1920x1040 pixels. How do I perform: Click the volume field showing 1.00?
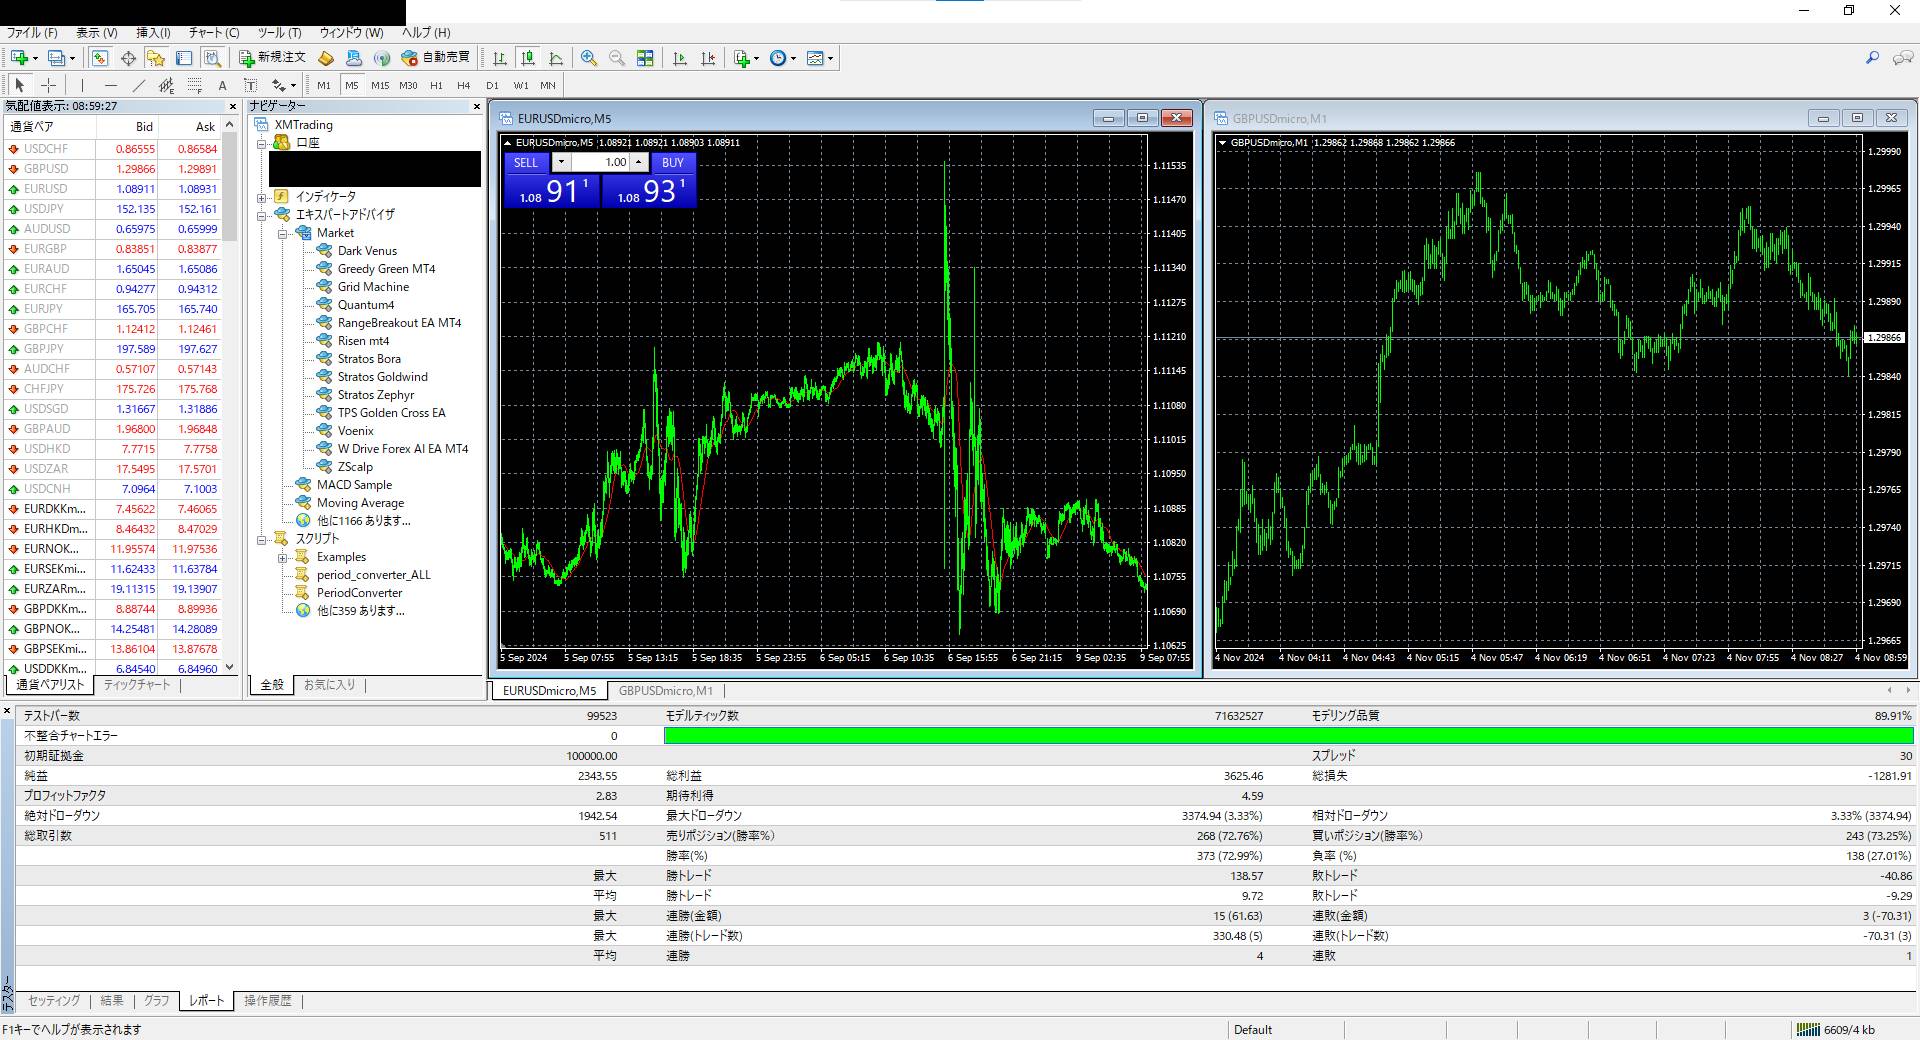(x=600, y=162)
